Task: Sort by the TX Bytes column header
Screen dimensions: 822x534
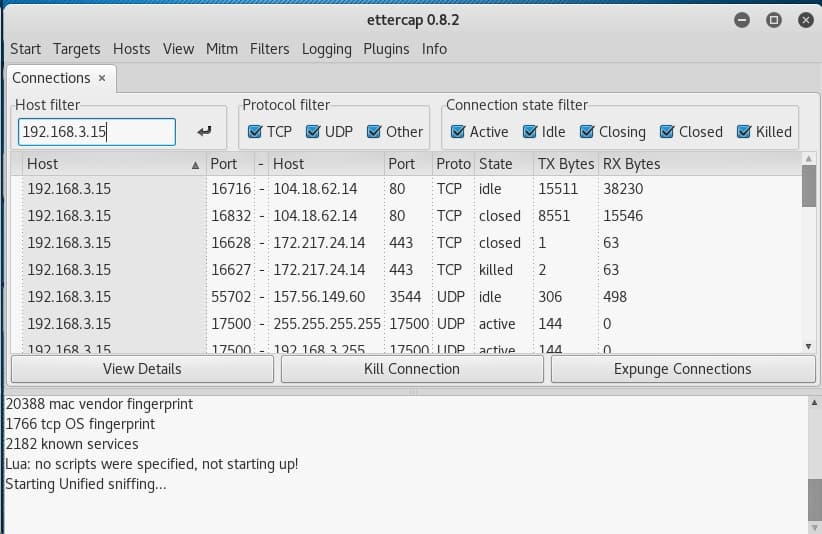Action: (x=565, y=164)
